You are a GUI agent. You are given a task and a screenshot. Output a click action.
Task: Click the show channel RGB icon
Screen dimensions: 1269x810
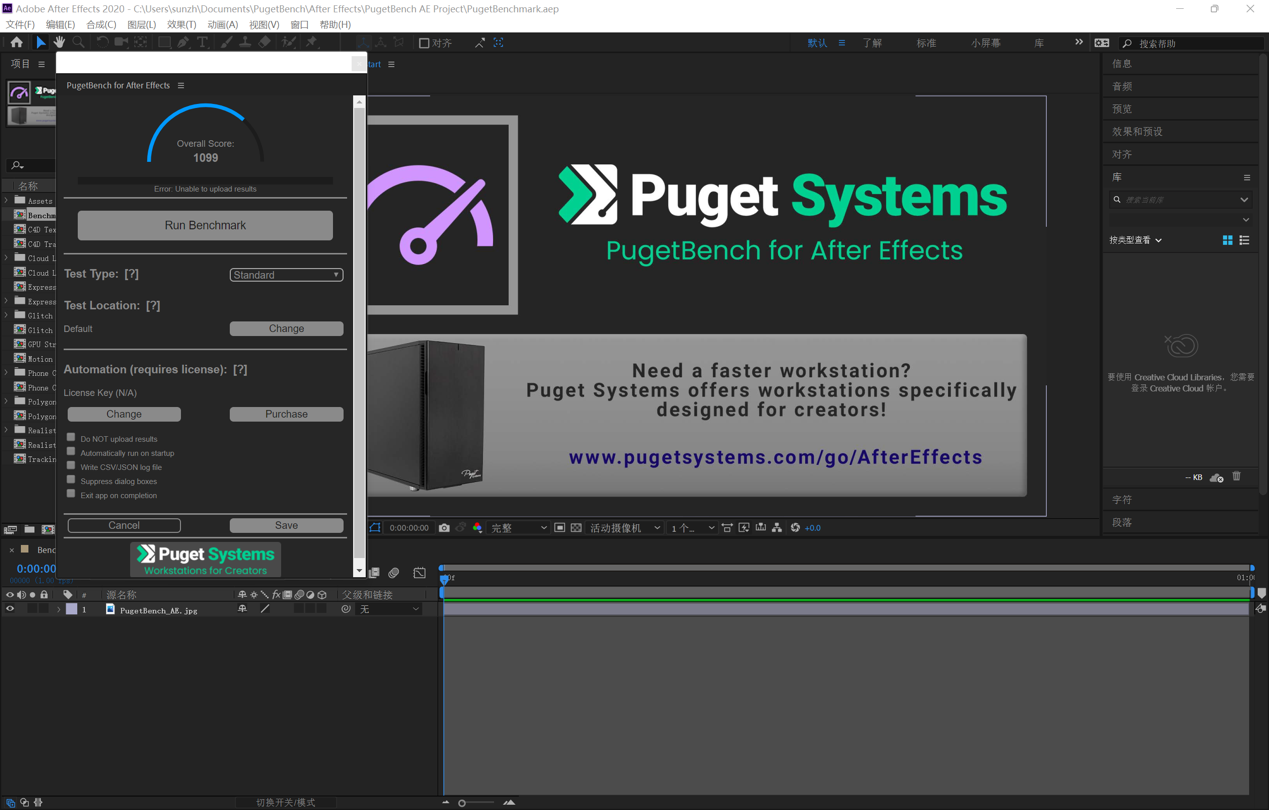point(477,528)
